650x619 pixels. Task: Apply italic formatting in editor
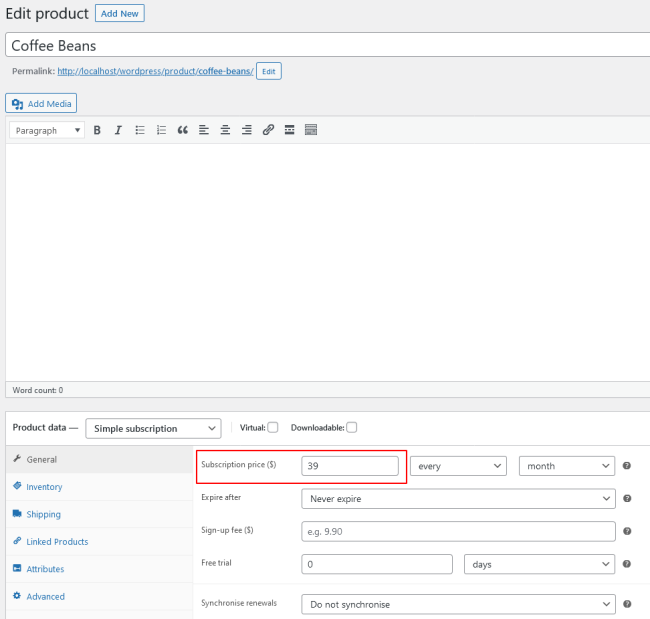click(118, 130)
